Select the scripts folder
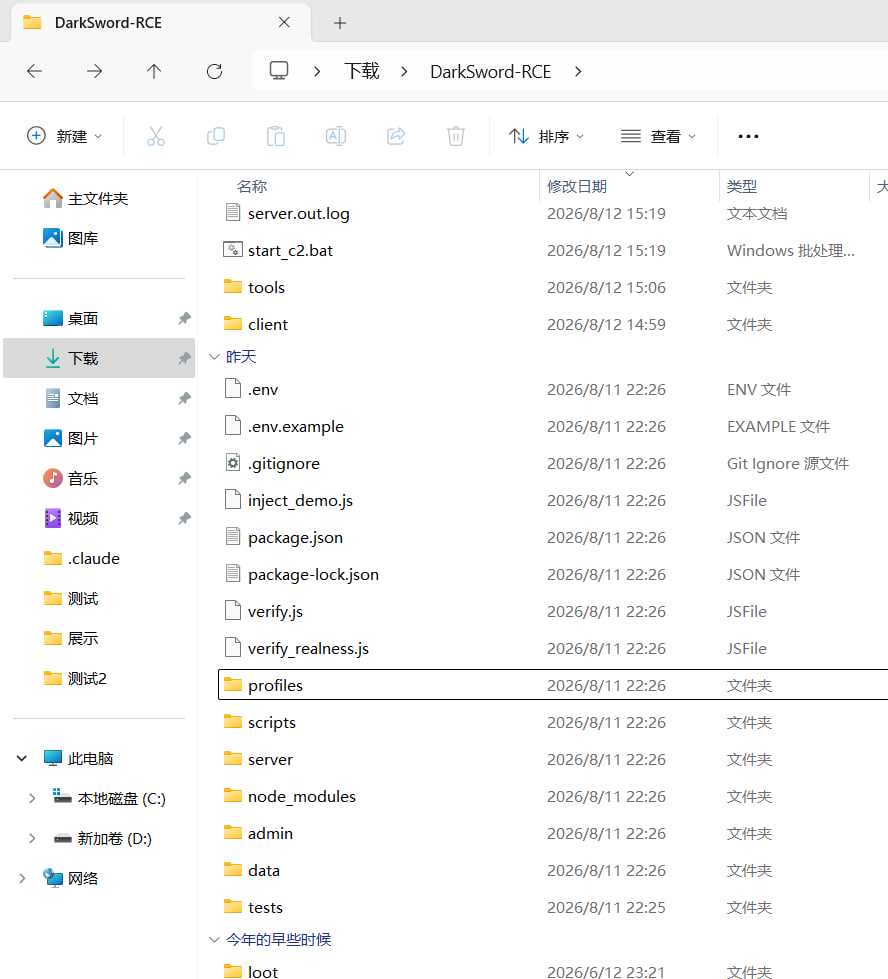The width and height of the screenshot is (888, 979). click(x=553, y=722)
